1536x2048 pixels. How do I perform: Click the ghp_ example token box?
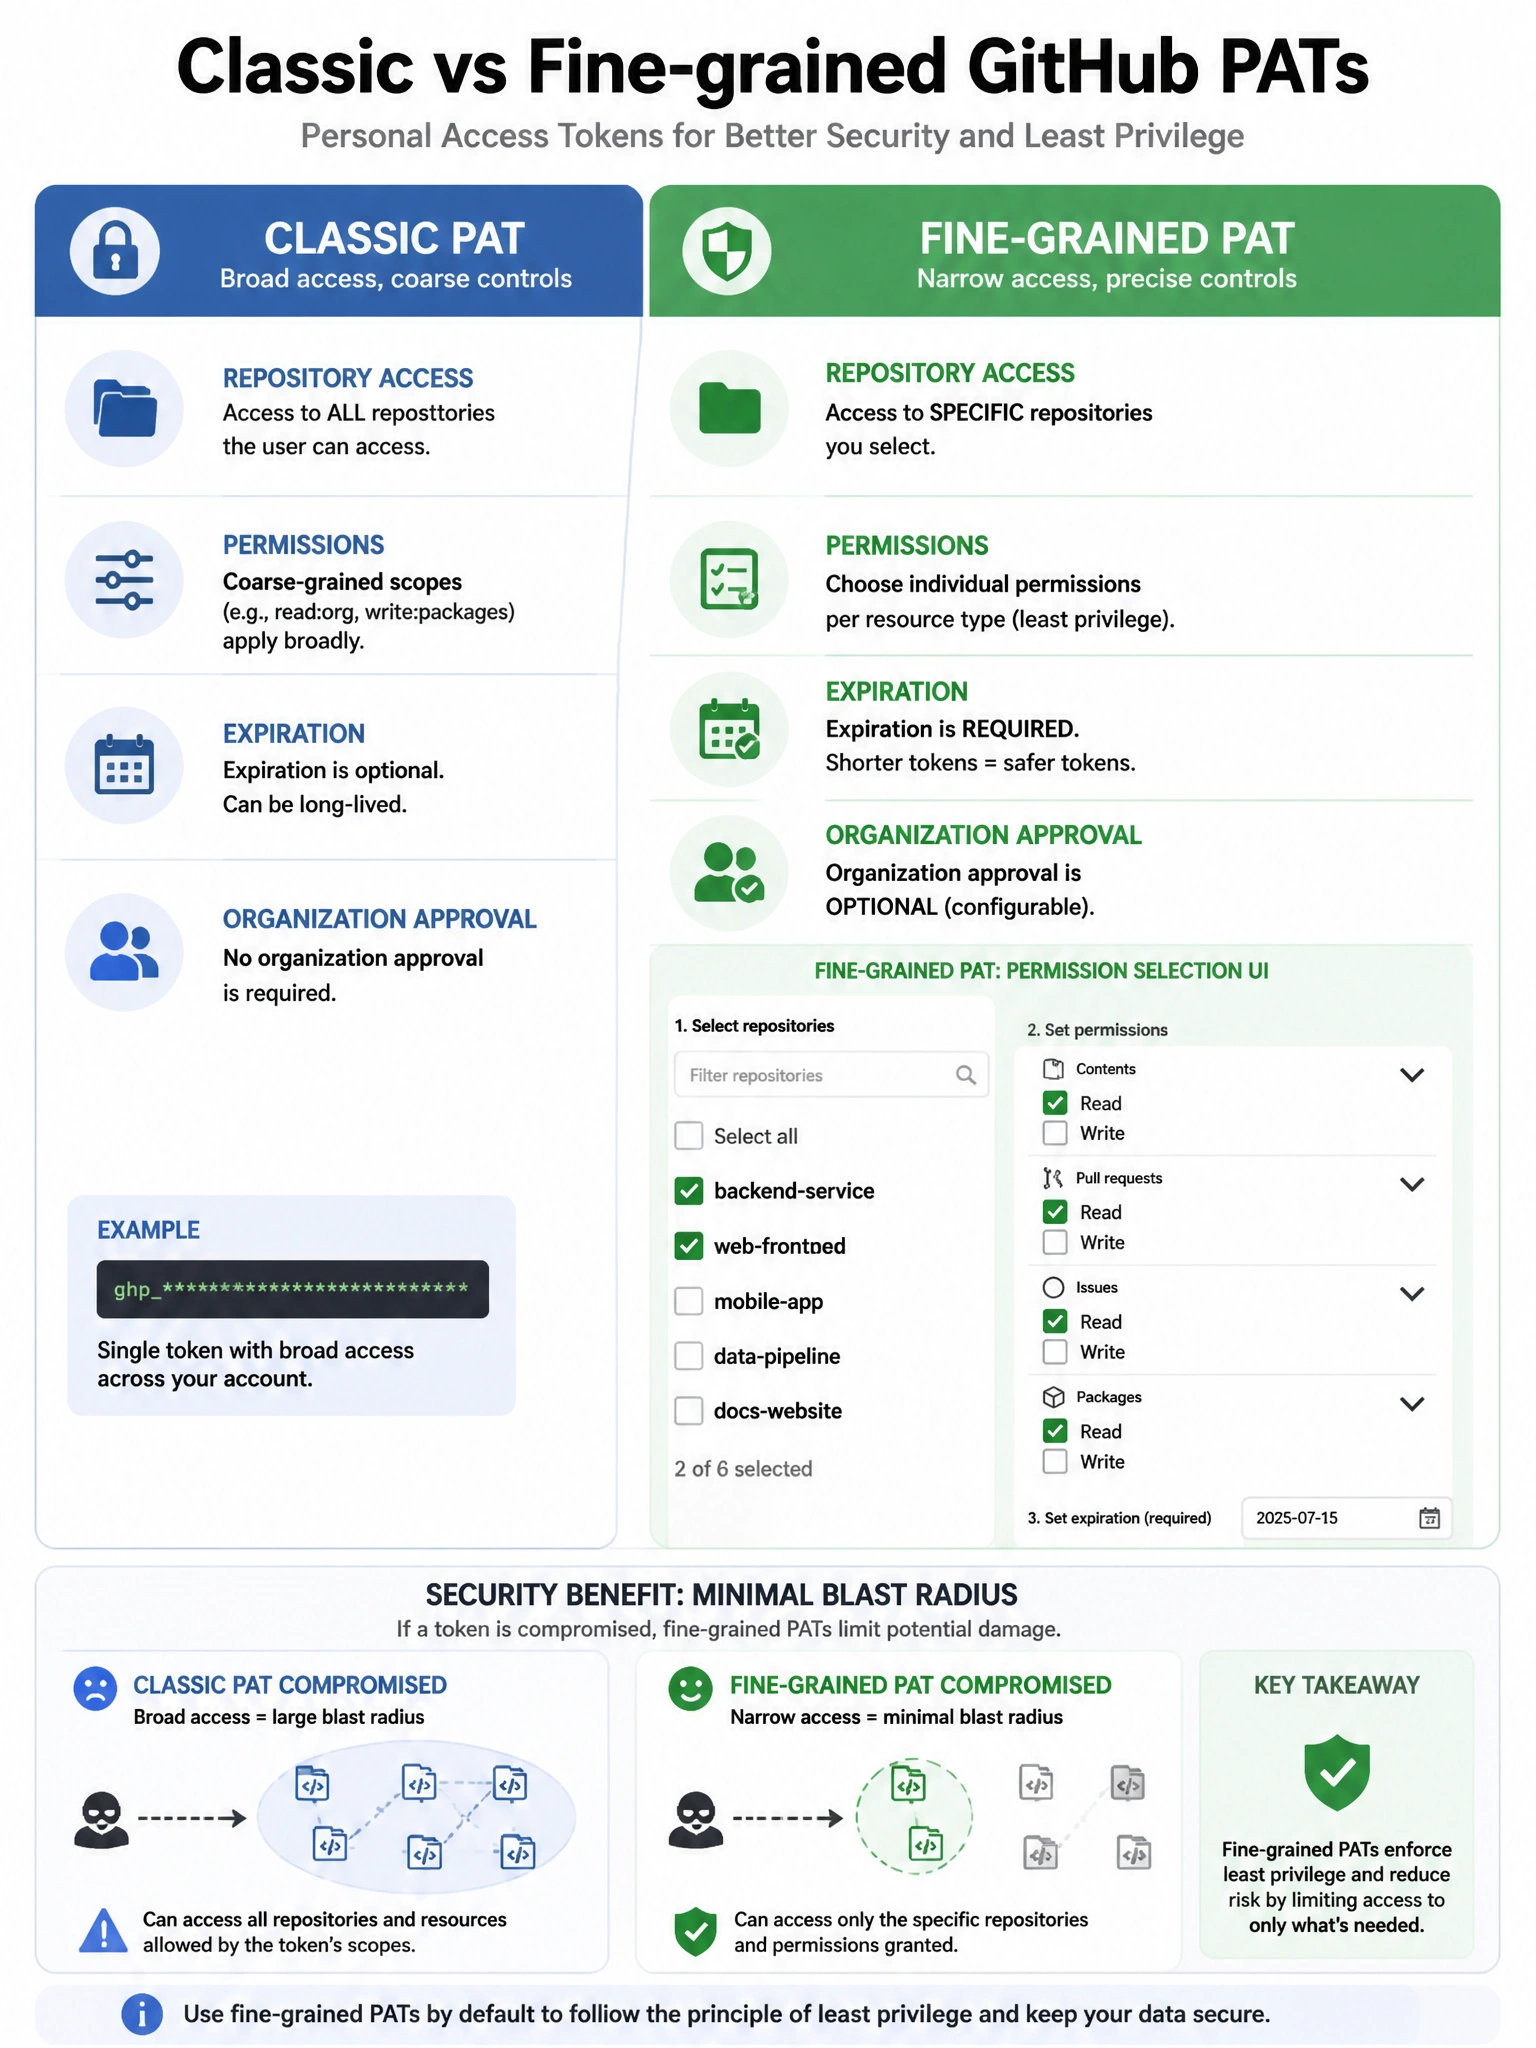293,1289
